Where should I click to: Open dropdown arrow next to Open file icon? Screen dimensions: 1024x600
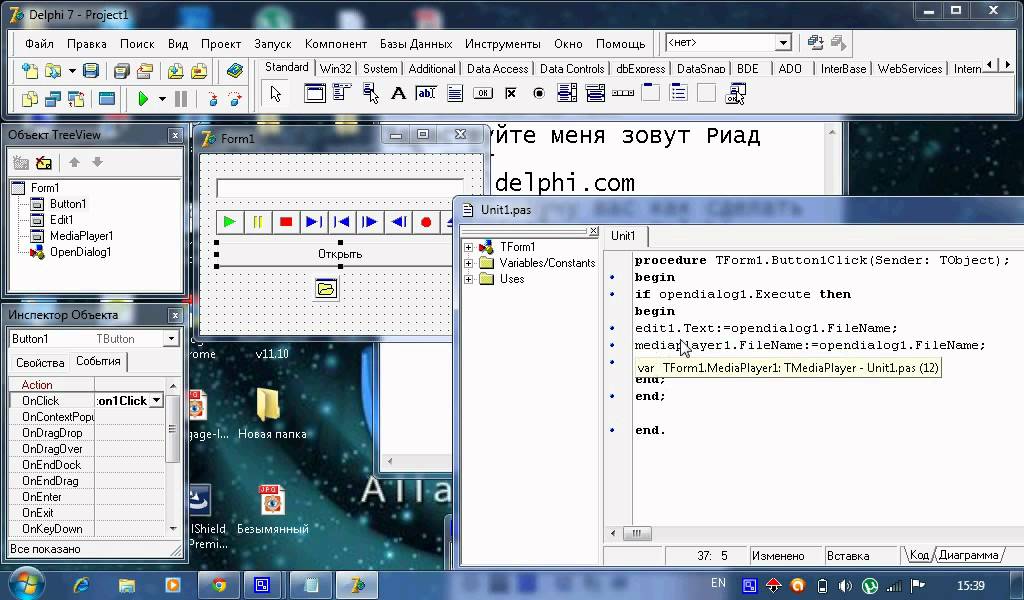(x=72, y=71)
